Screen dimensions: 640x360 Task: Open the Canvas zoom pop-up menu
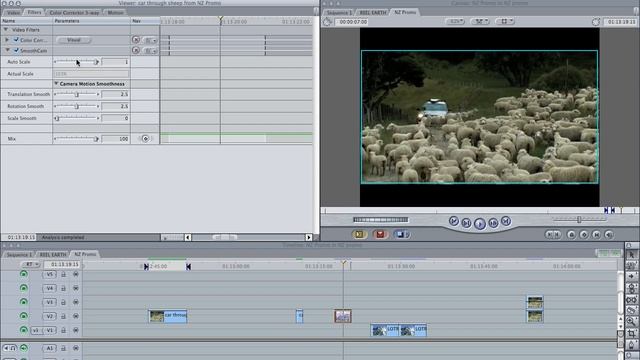pyautogui.click(x=455, y=21)
